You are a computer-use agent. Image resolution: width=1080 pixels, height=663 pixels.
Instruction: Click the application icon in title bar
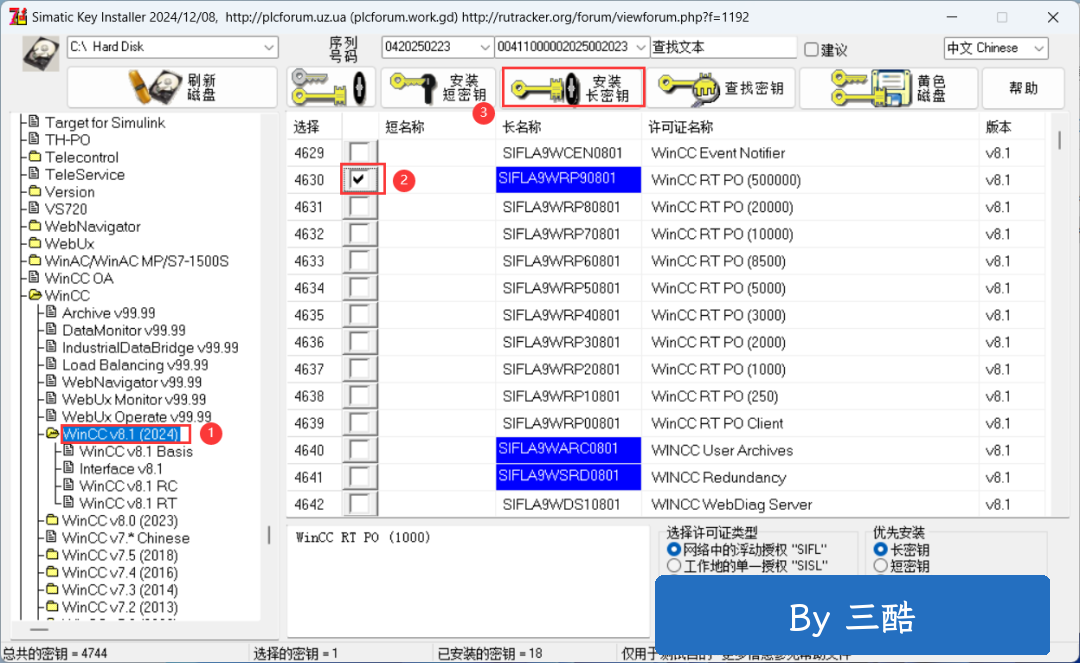coord(18,17)
